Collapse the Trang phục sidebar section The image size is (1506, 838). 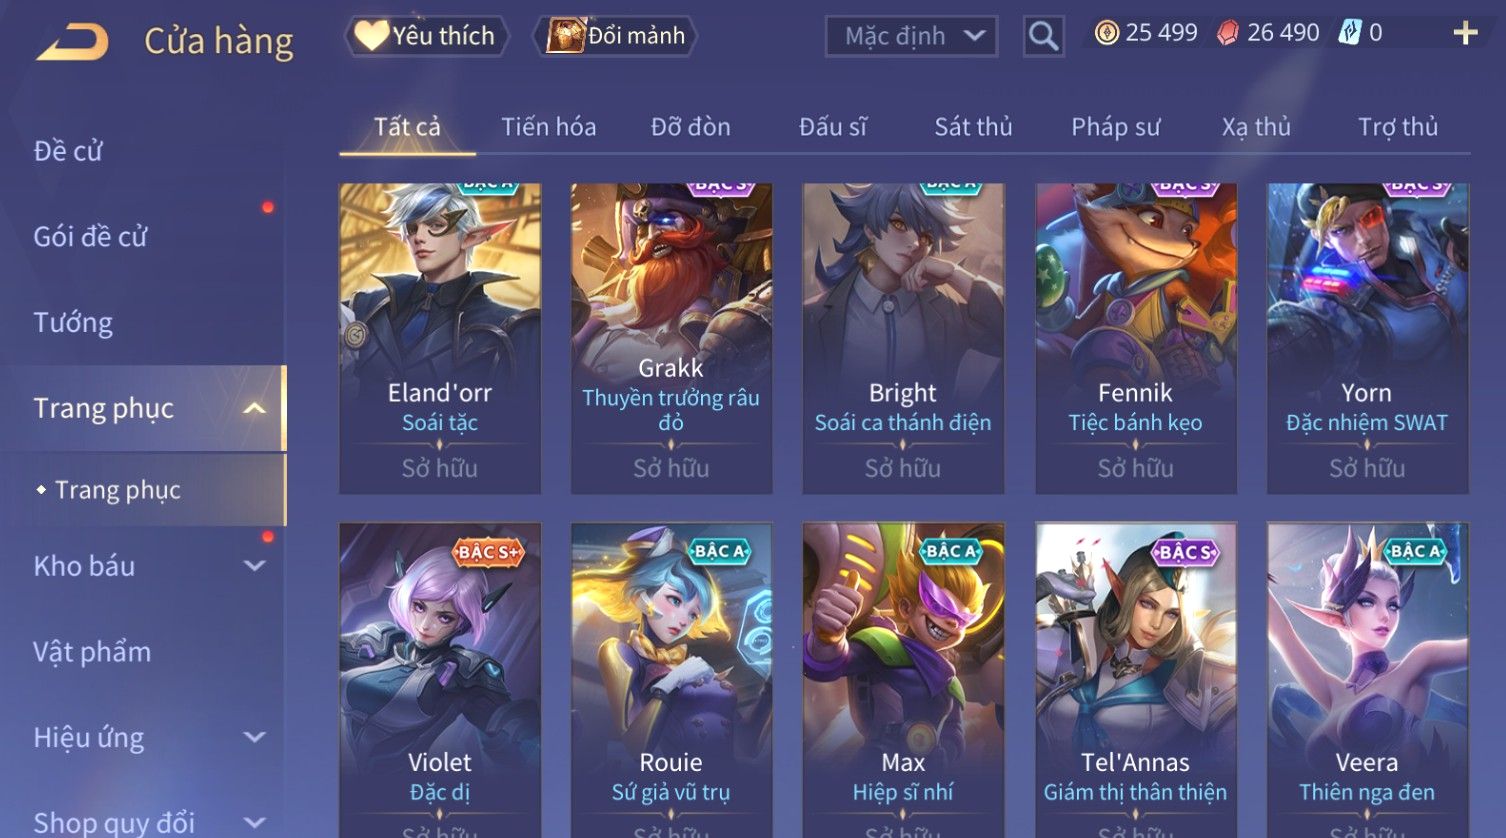(255, 408)
